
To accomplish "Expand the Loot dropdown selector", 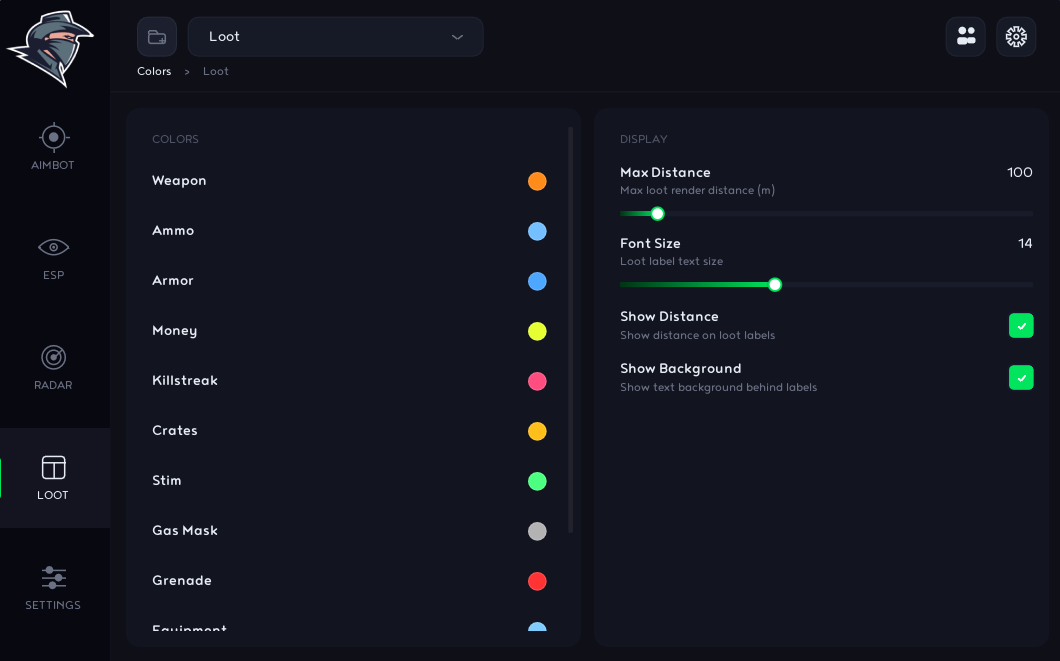I will [335, 36].
